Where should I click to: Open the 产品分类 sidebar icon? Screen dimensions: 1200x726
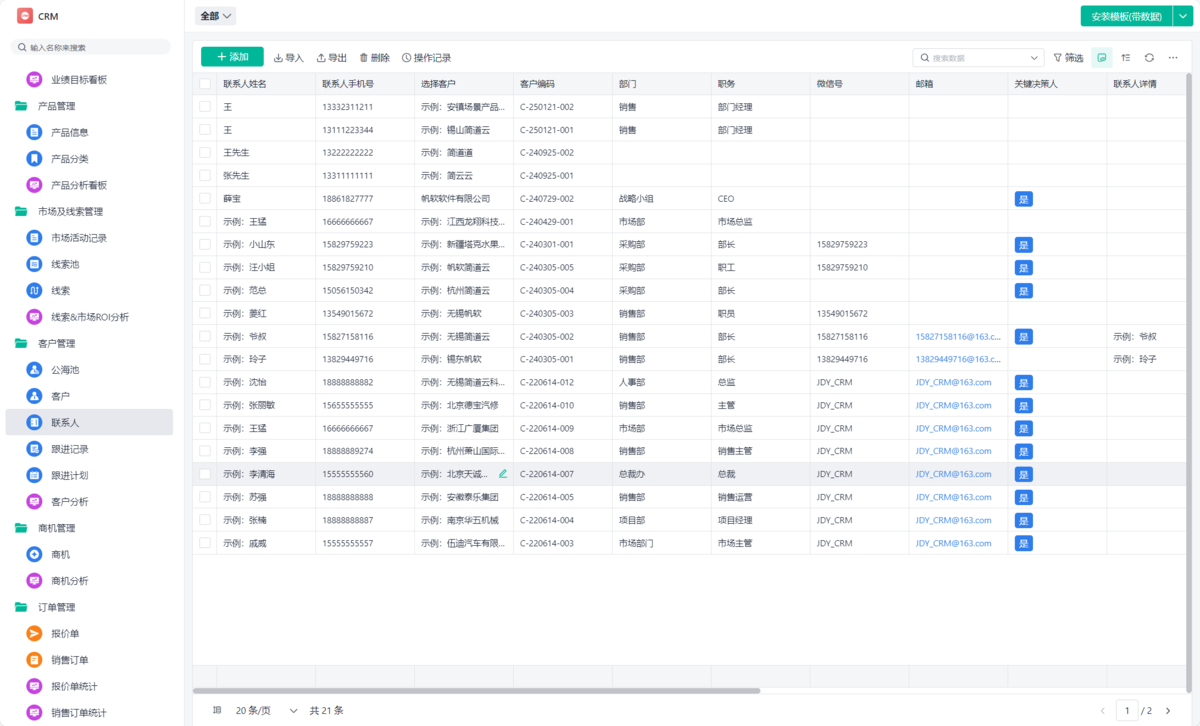[34, 158]
